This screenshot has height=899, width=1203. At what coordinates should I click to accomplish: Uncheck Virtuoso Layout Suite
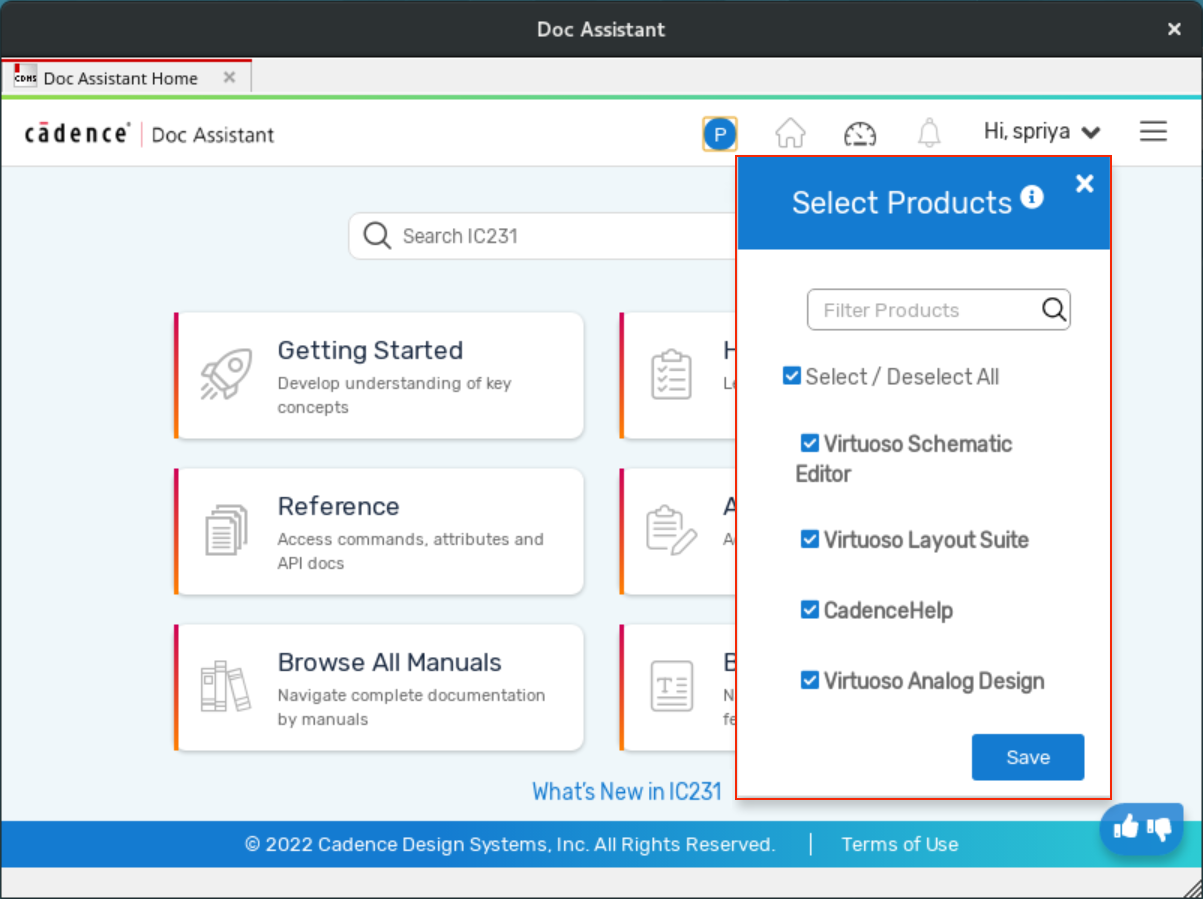point(810,539)
